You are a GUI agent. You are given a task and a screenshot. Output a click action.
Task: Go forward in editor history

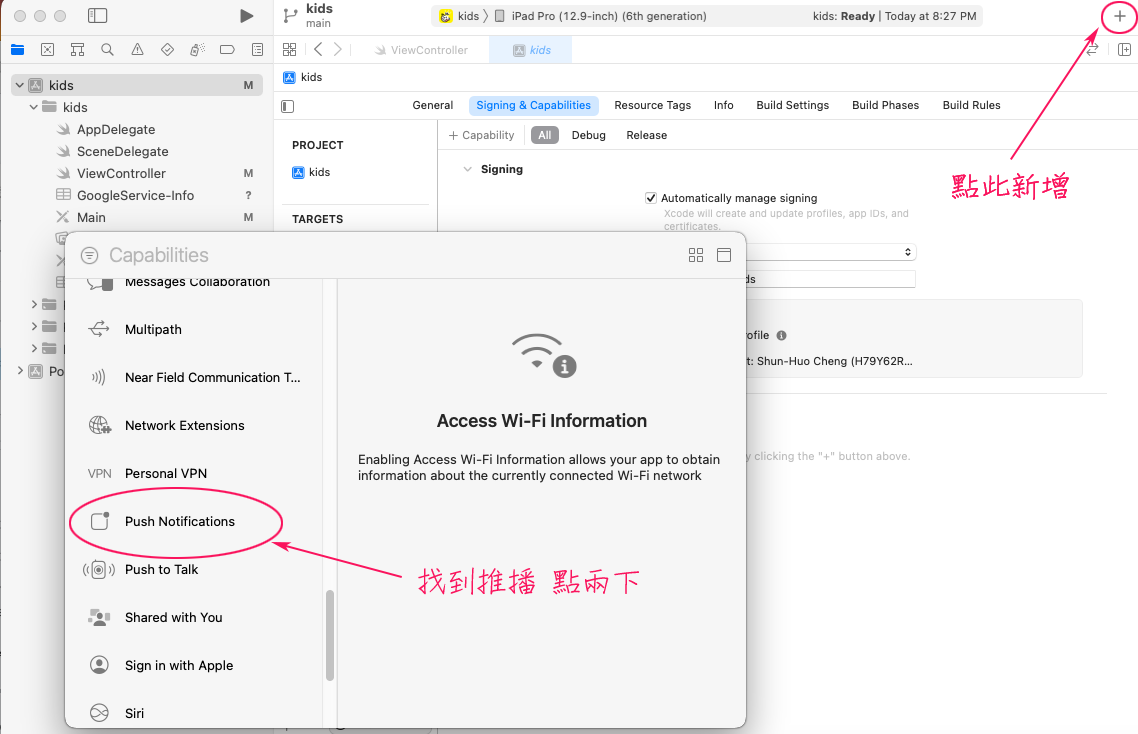337,49
